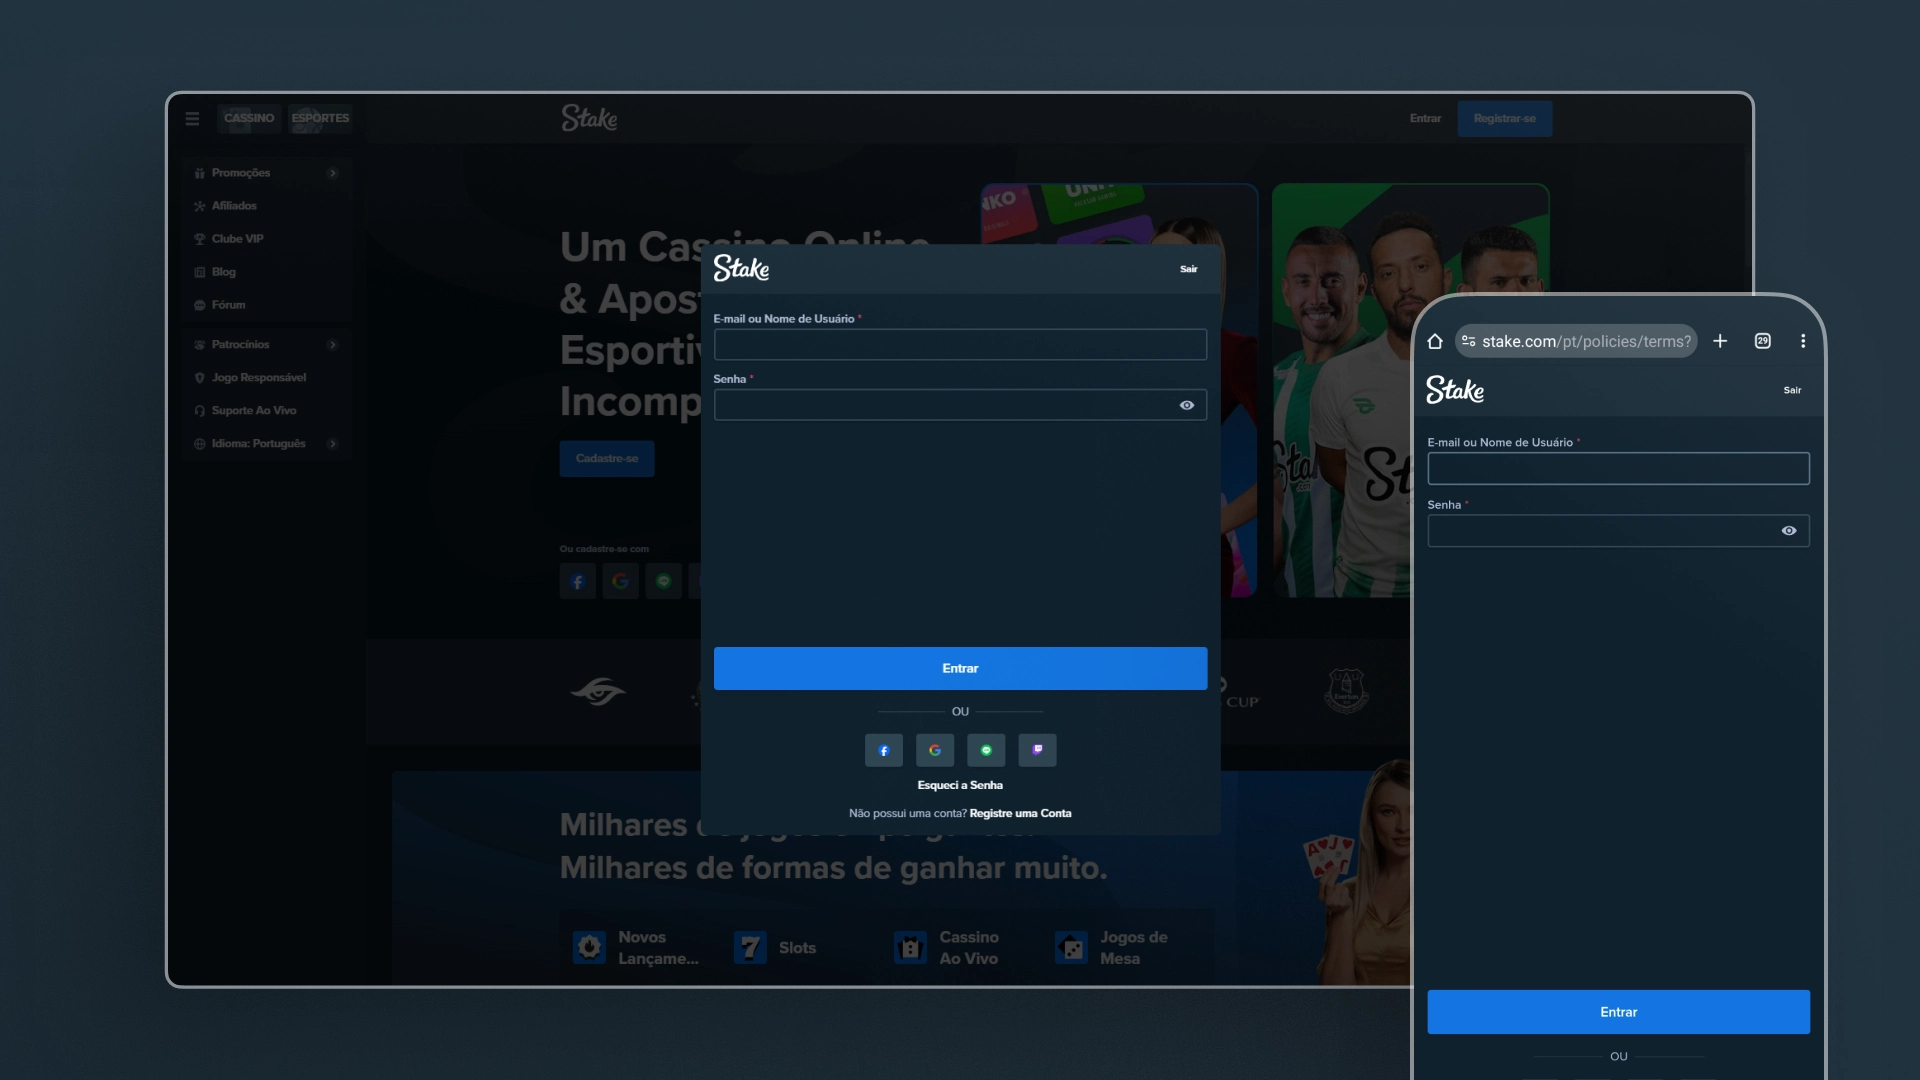Switch to the ESPORTES tab
The width and height of the screenshot is (1920, 1080).
pos(320,118)
